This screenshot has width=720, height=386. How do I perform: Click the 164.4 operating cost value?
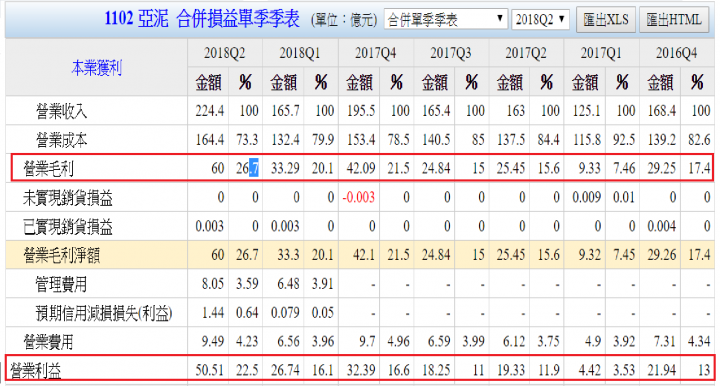coord(209,140)
